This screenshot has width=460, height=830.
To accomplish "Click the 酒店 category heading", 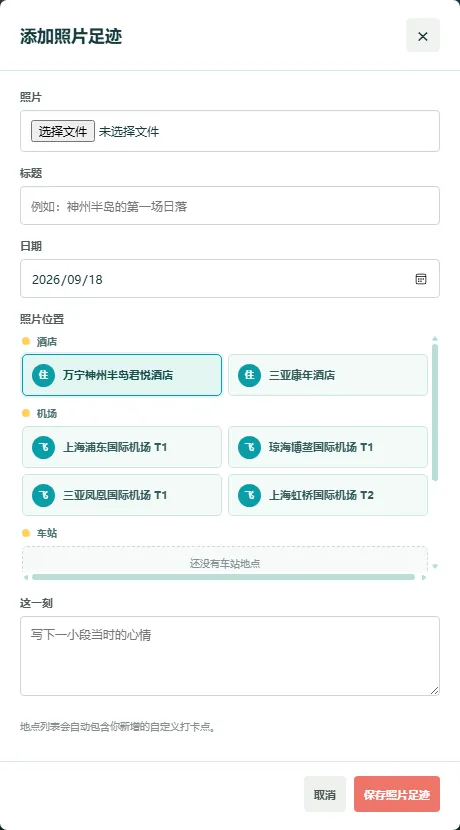I will 47,341.
